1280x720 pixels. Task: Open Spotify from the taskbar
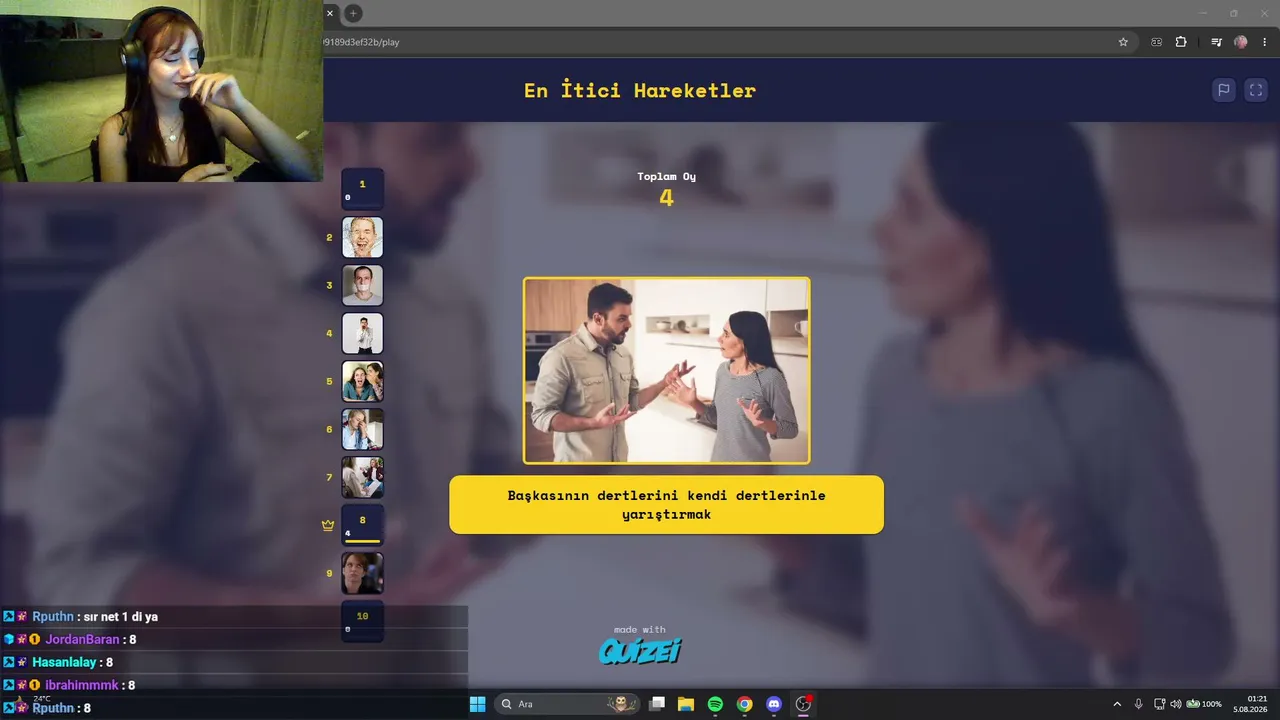pos(715,704)
